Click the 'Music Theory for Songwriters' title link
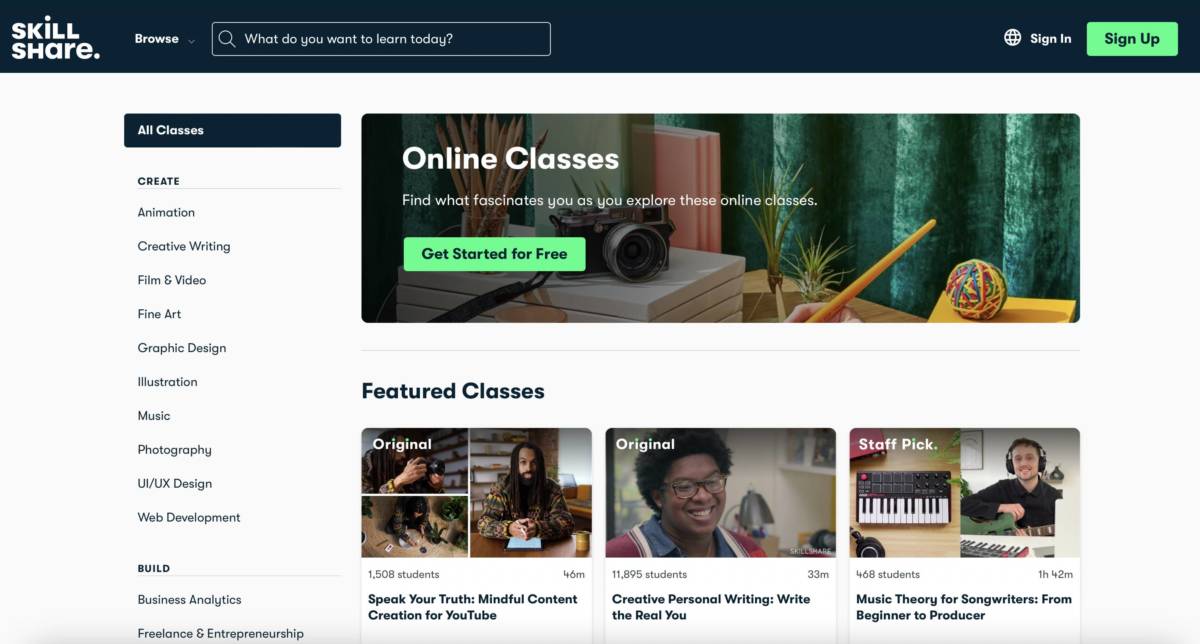Image resolution: width=1200 pixels, height=644 pixels. [x=964, y=607]
